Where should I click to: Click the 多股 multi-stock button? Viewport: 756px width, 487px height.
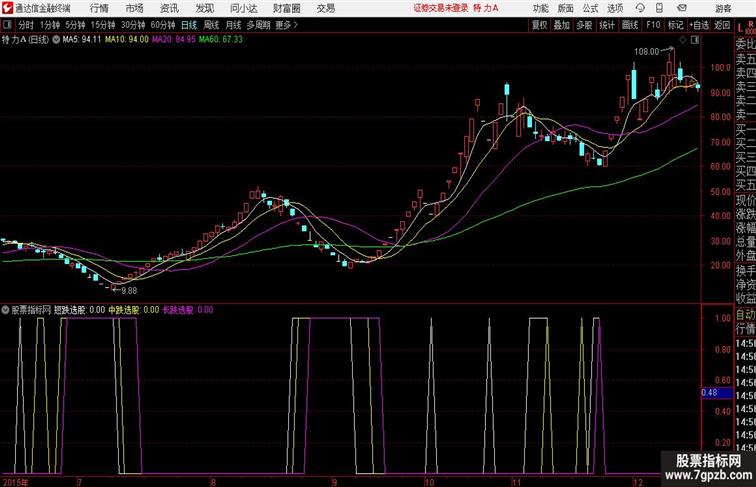pos(584,25)
